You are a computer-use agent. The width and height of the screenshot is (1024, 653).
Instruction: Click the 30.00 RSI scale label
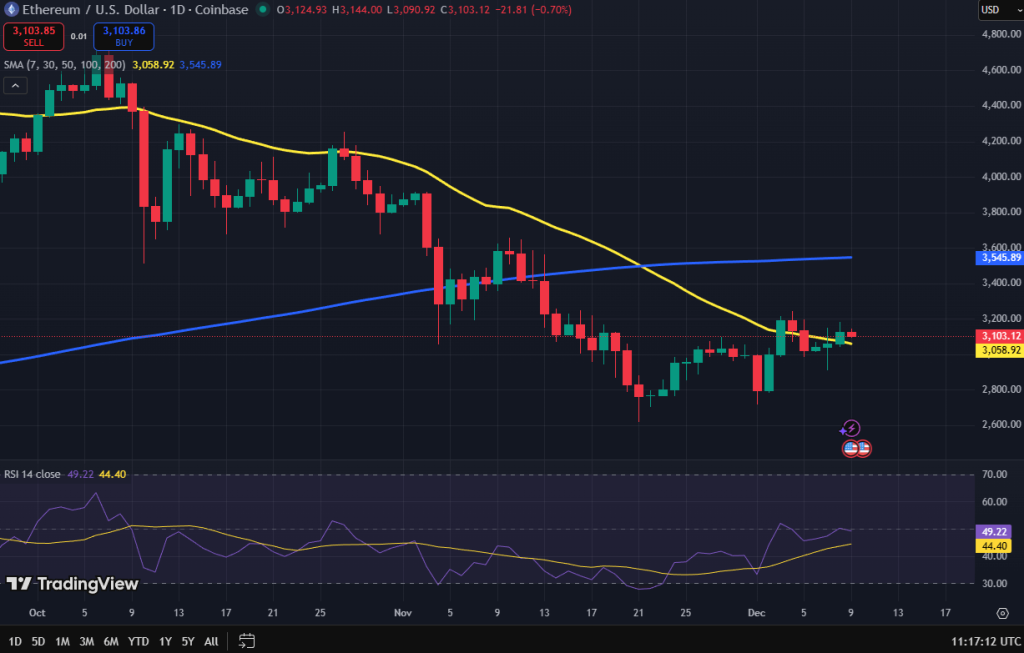(x=995, y=583)
